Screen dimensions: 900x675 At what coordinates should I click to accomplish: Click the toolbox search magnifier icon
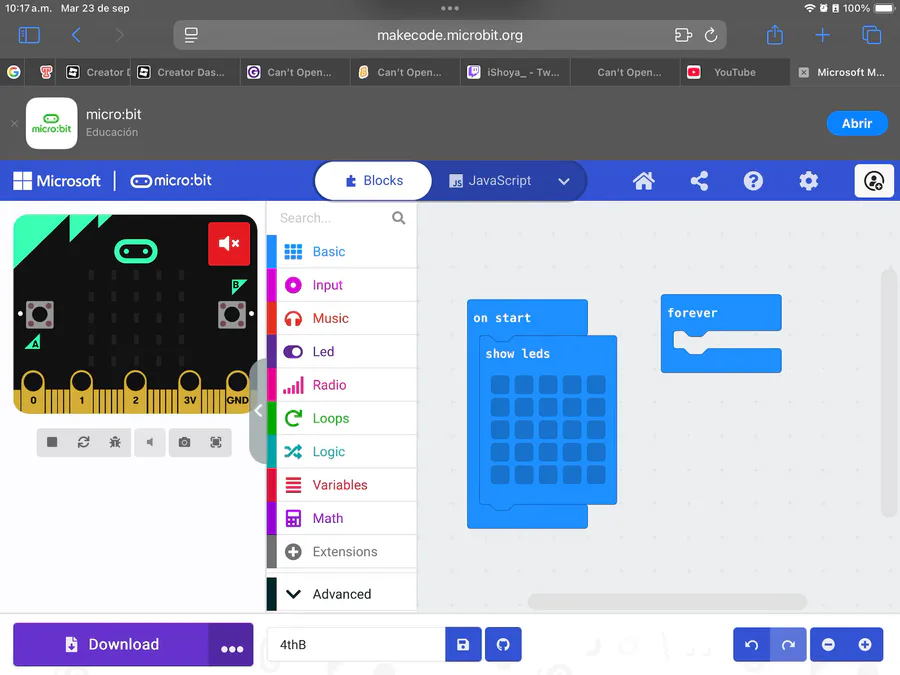point(398,218)
